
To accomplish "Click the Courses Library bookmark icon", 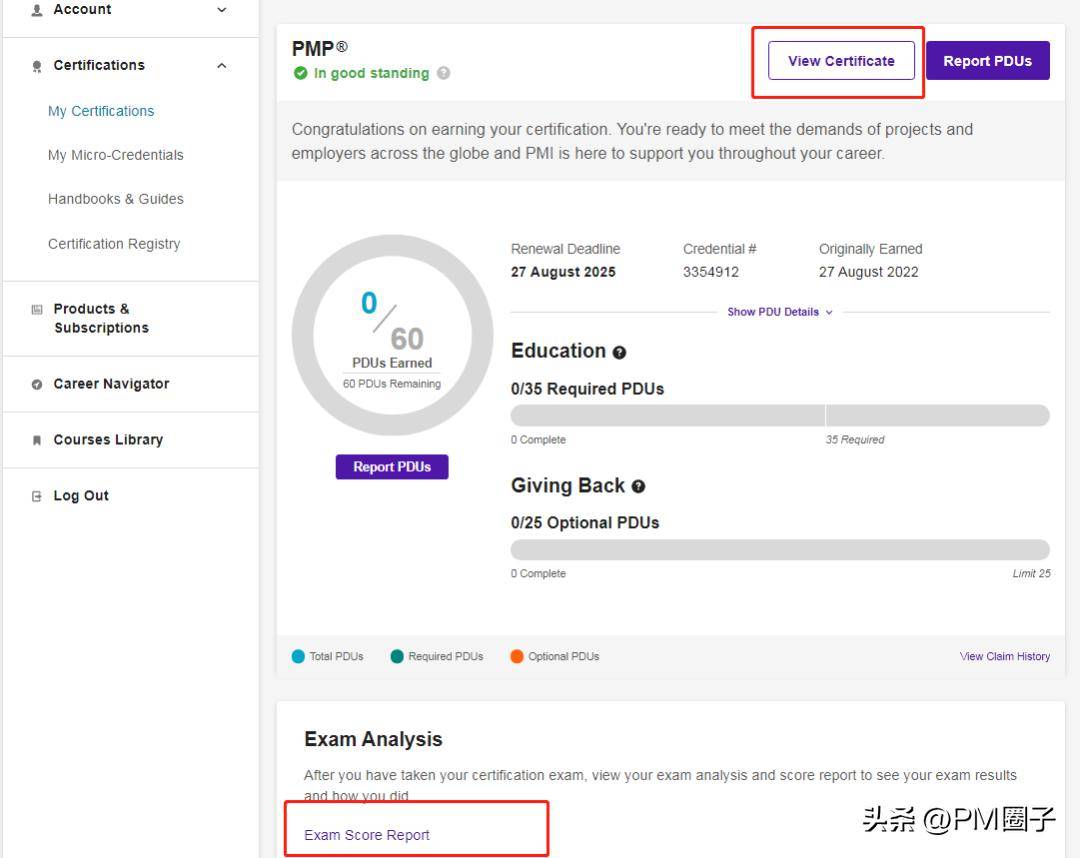I will tap(37, 440).
